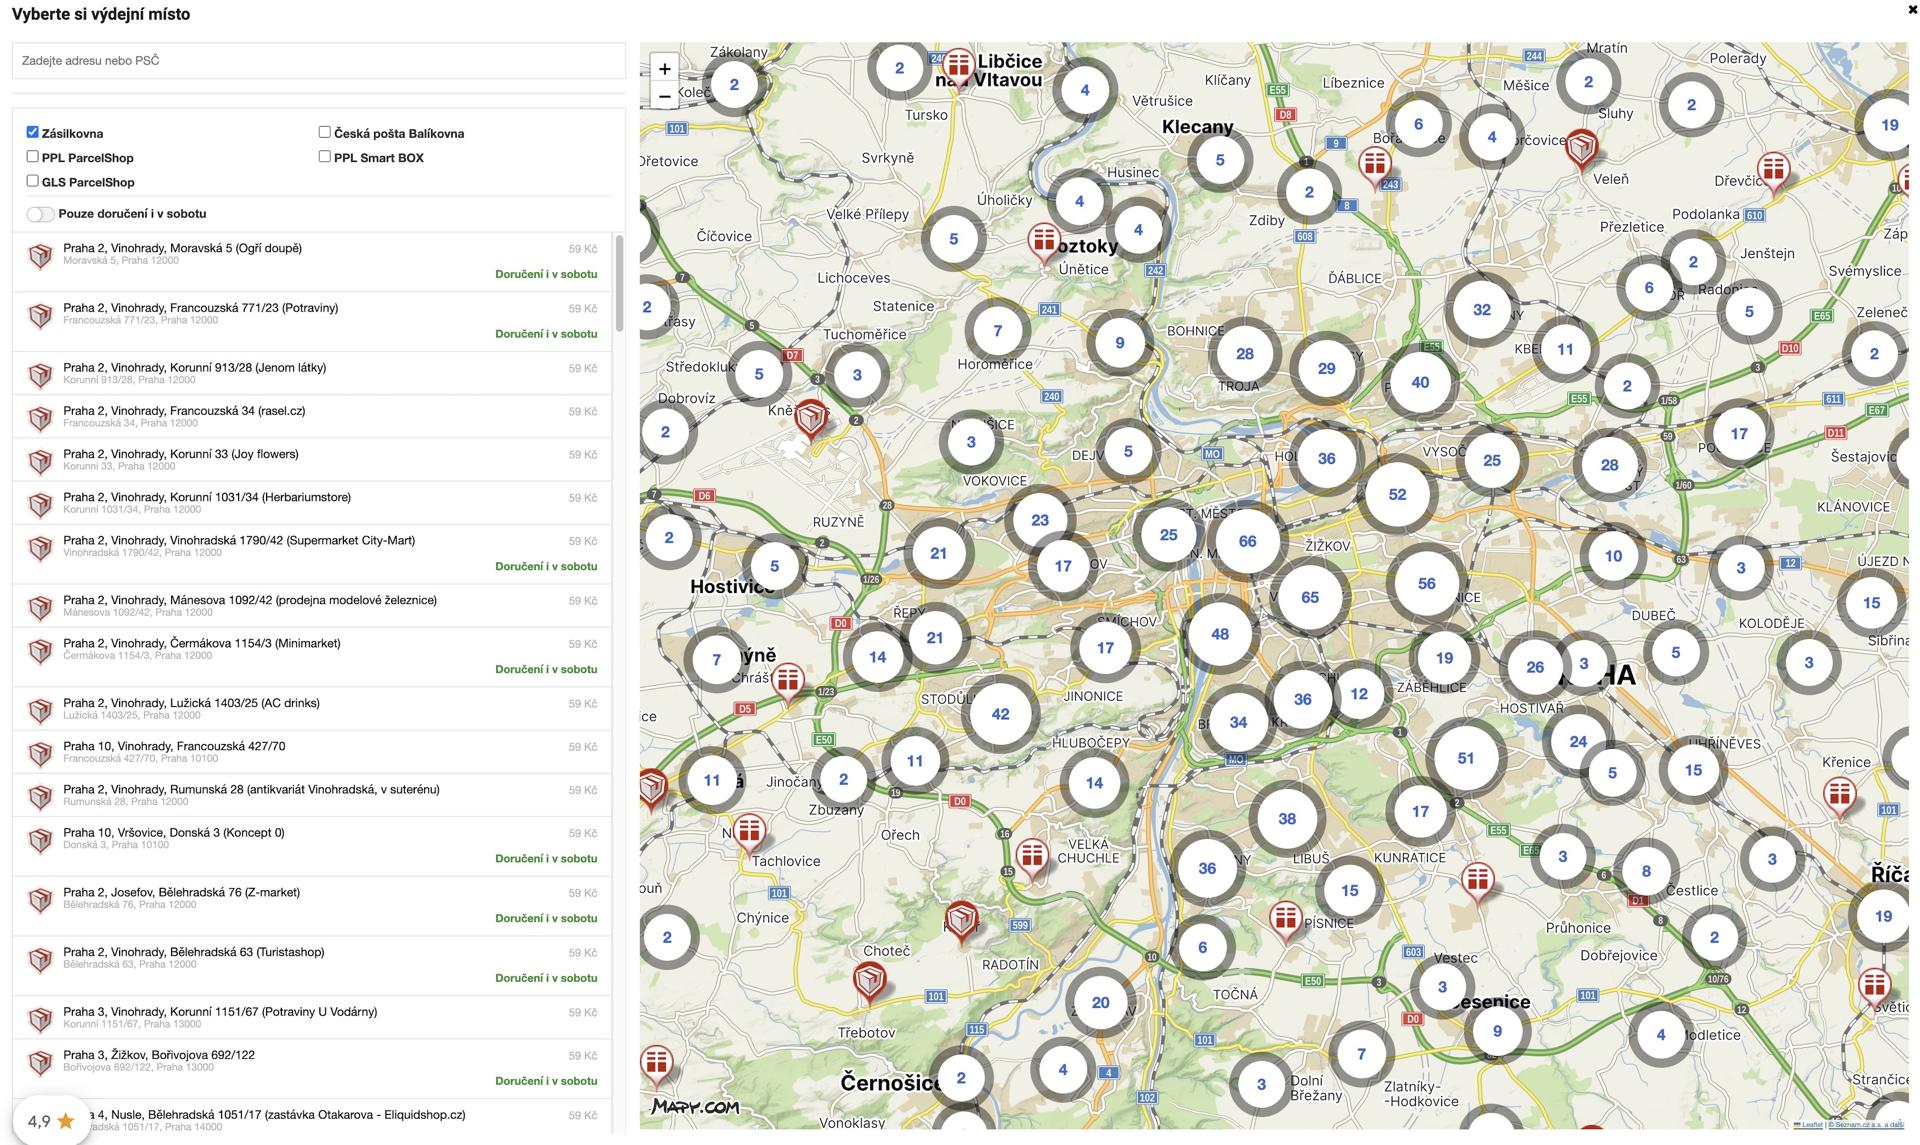The width and height of the screenshot is (1920, 1145).
Task: Uncheck the Zásilkovna checkbox
Action: tap(32, 132)
